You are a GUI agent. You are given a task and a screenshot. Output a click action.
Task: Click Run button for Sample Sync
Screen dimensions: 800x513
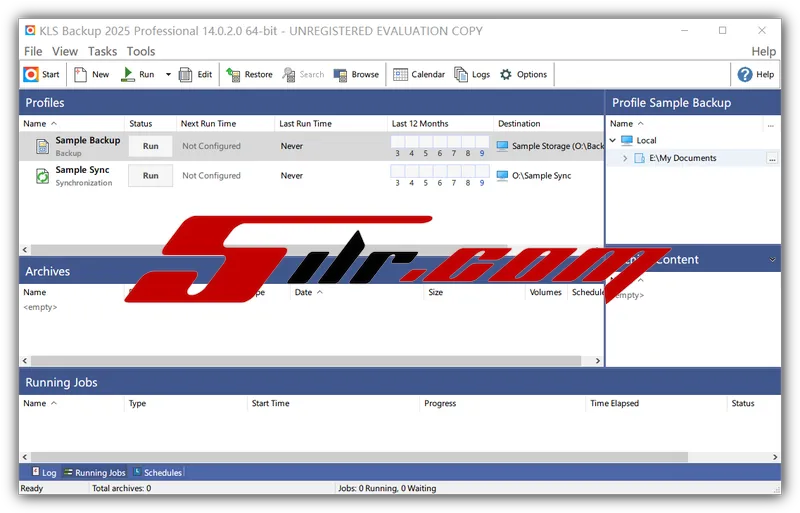[x=151, y=176]
